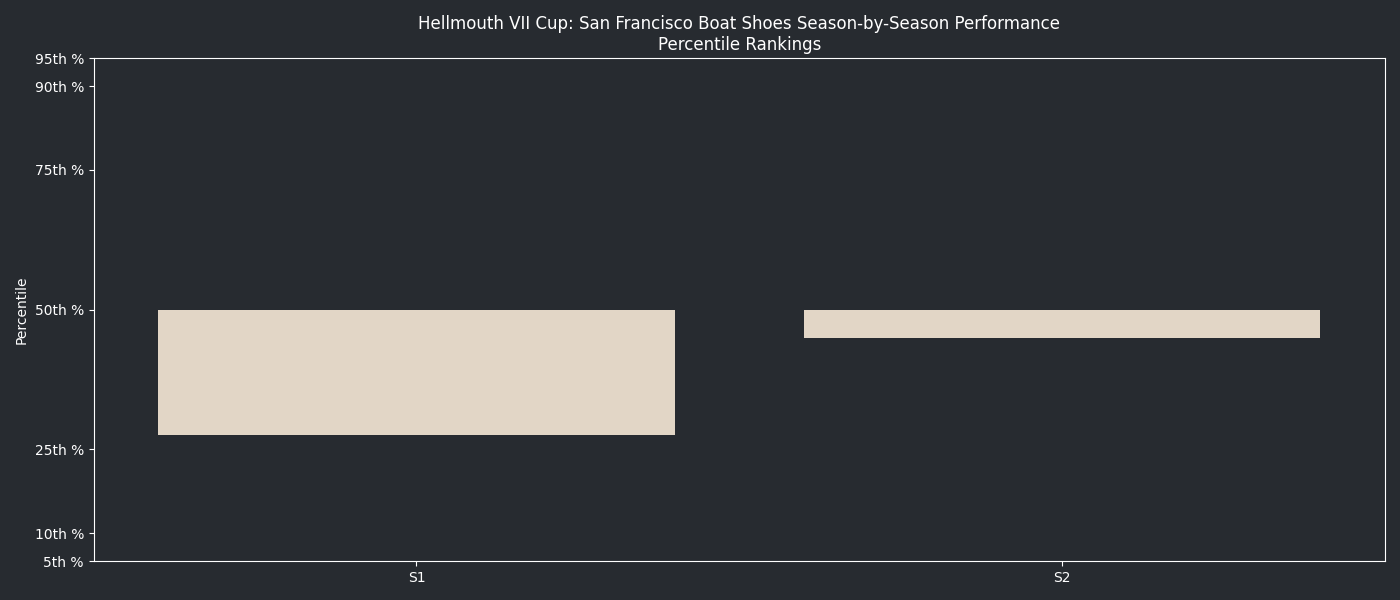
Task: Click the '95th %' y-axis tick label
Action: pos(59,59)
